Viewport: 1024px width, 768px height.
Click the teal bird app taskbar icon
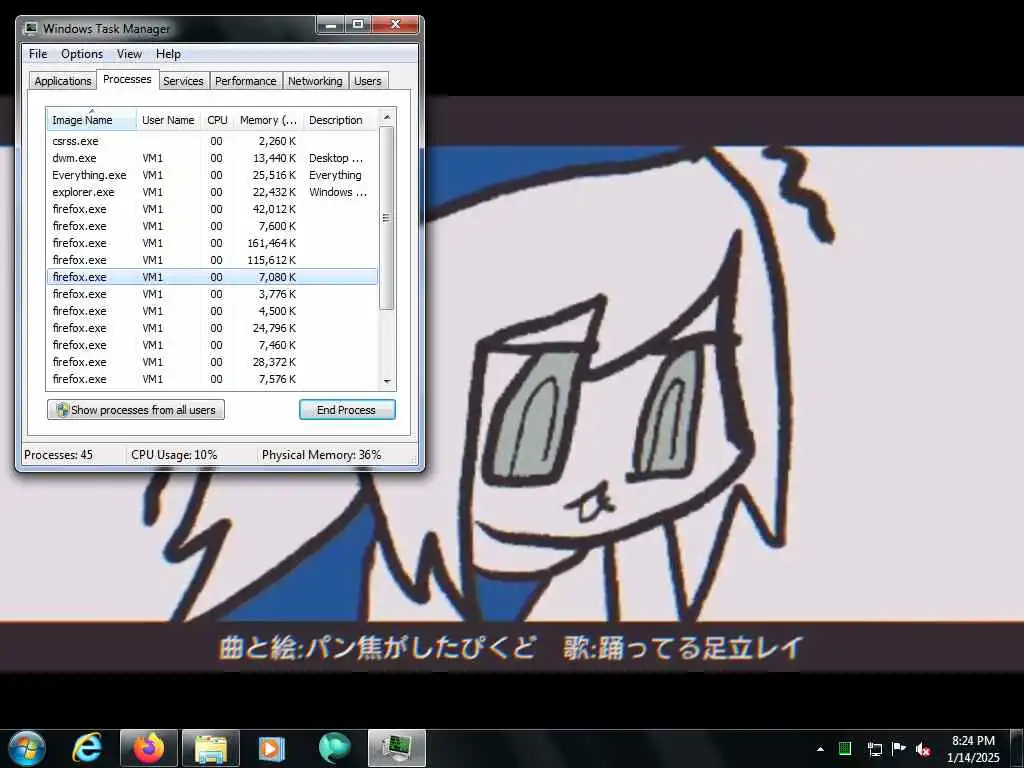pos(334,748)
